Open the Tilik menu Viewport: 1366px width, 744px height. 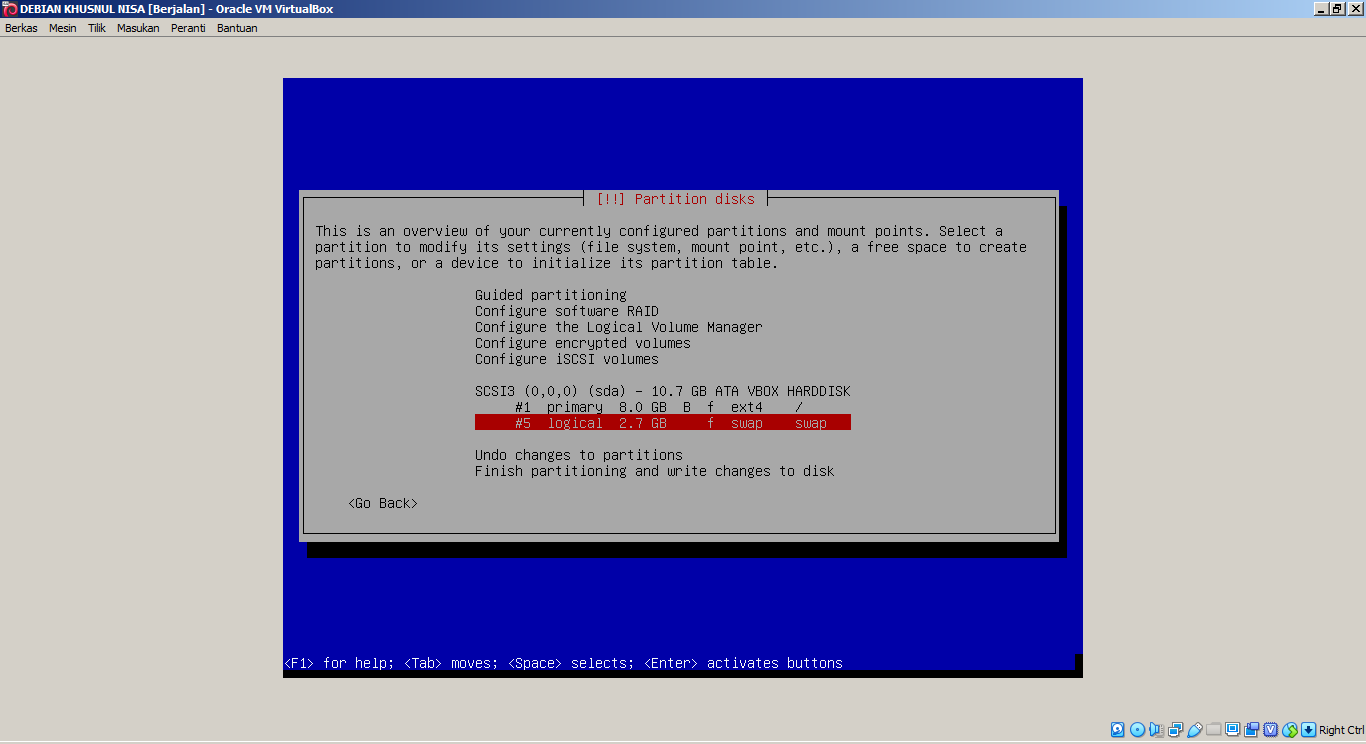(x=97, y=28)
